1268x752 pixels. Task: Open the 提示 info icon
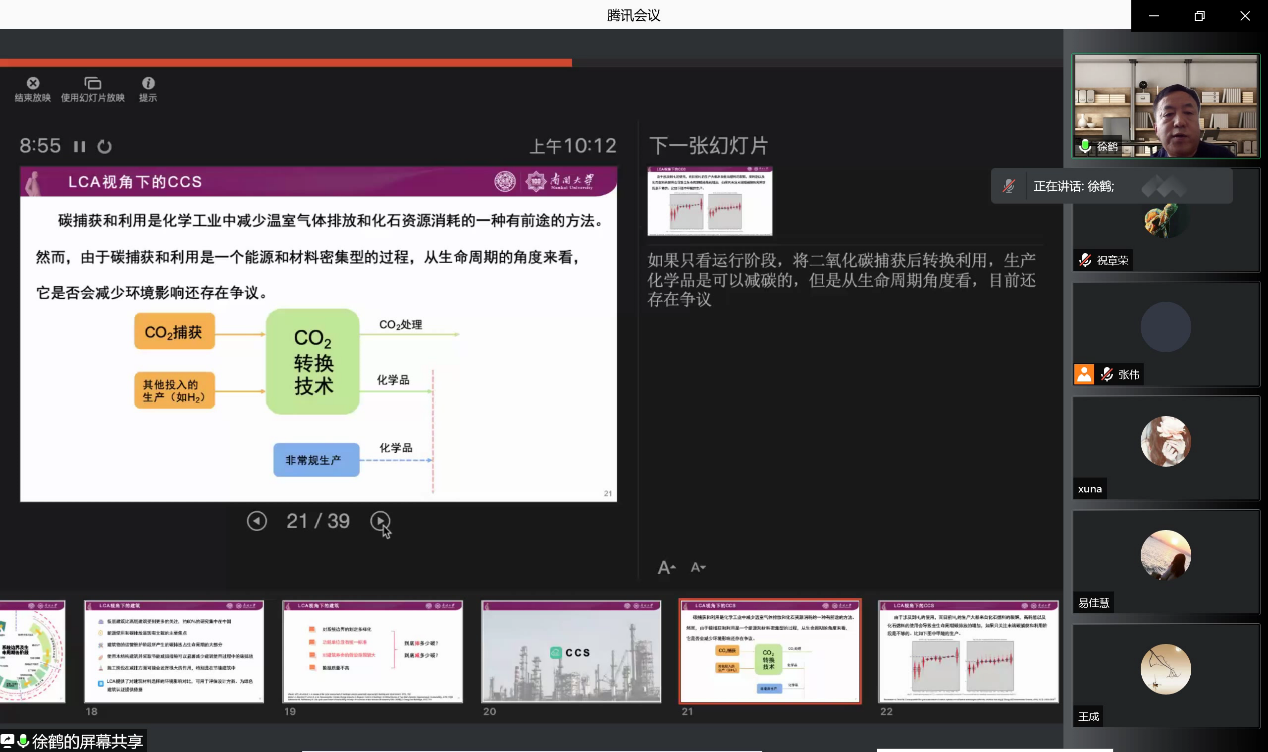[x=148, y=84]
